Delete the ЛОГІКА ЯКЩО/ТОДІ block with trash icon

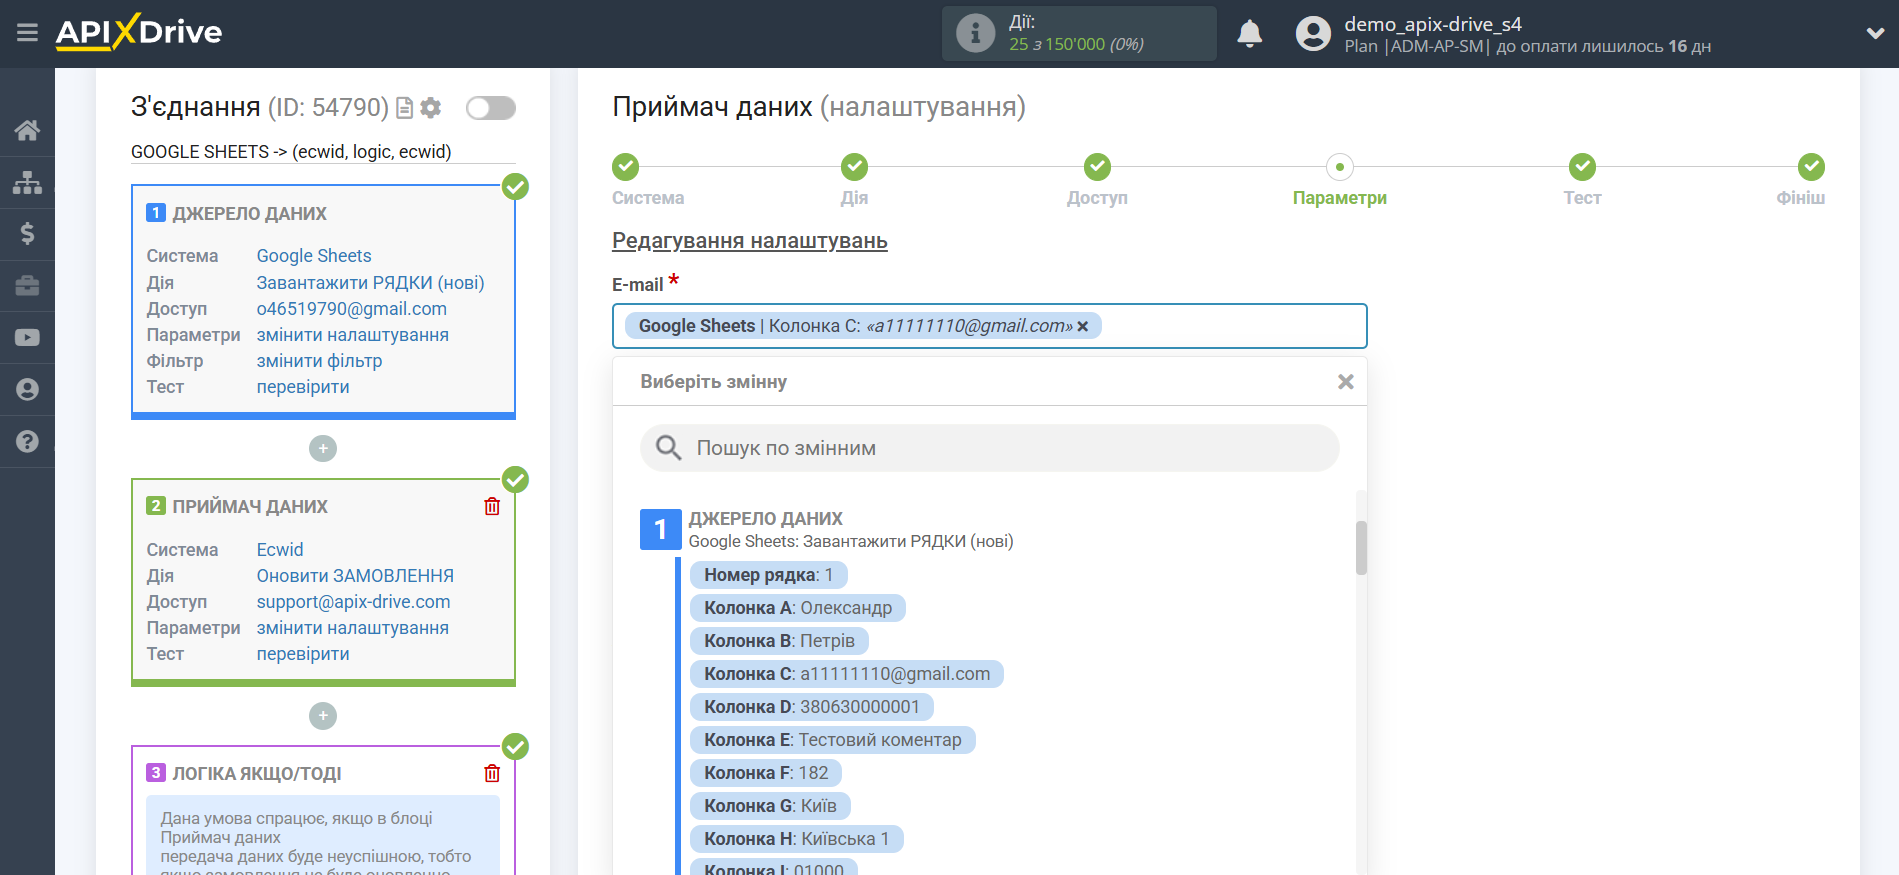coord(492,773)
